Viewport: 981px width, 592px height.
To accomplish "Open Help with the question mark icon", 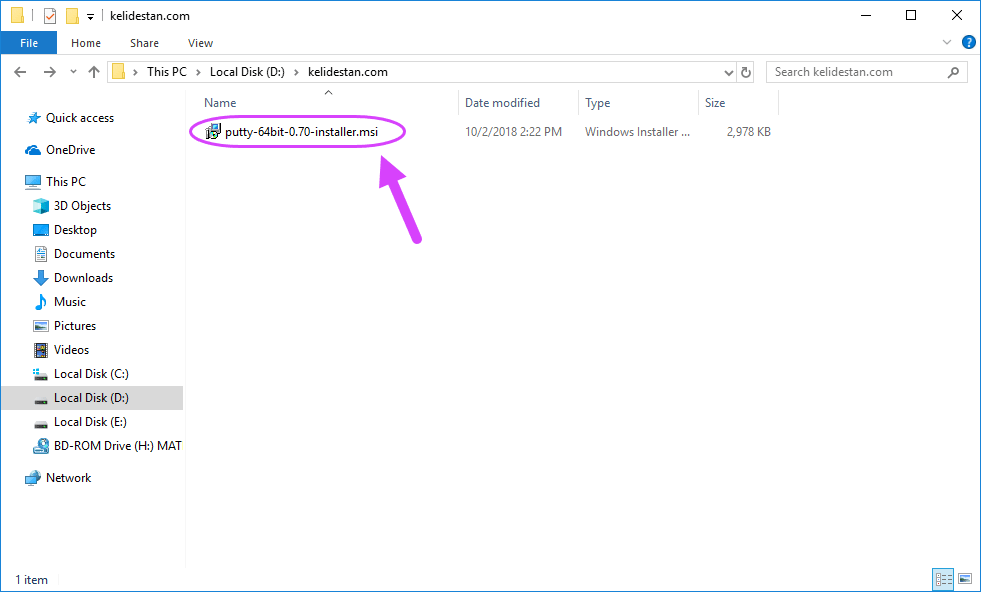I will pos(968,43).
